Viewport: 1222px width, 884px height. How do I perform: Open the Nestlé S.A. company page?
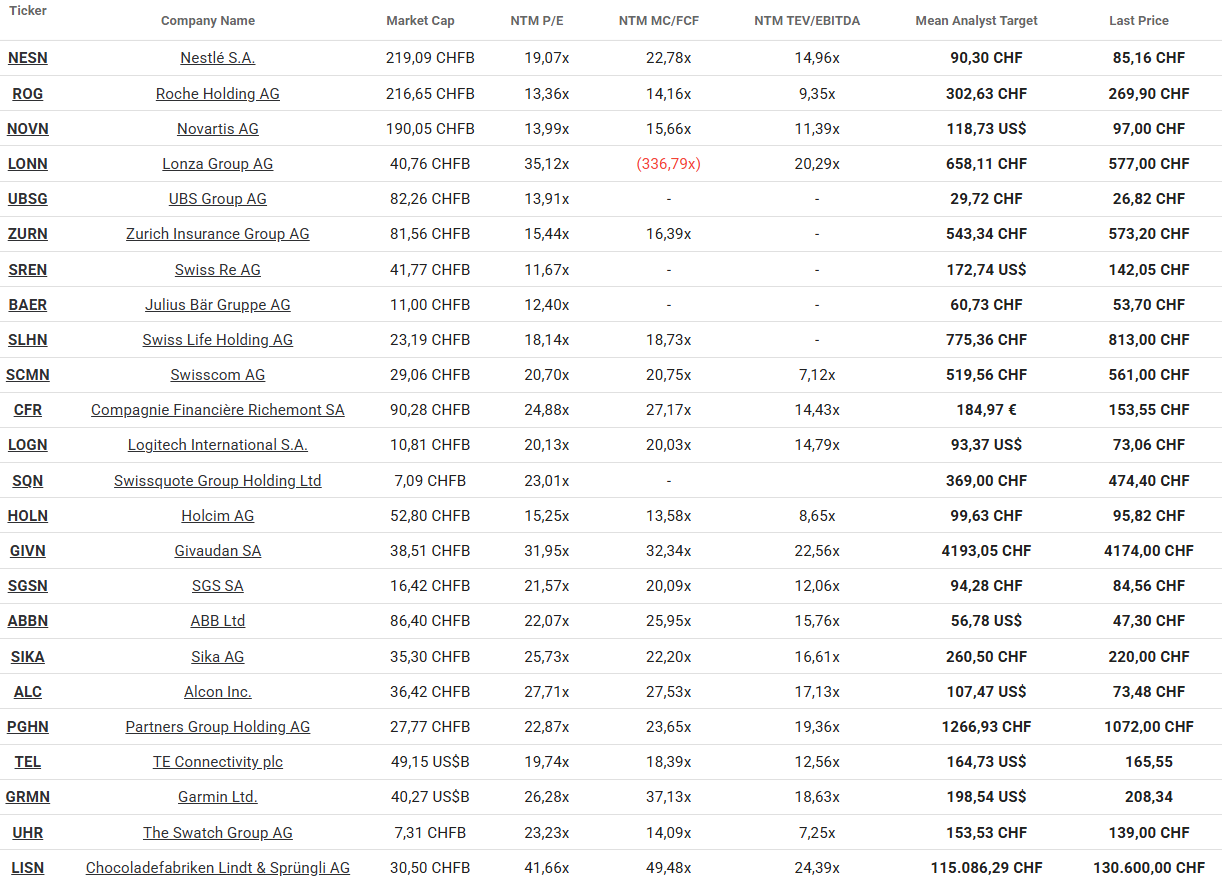pyautogui.click(x=217, y=58)
